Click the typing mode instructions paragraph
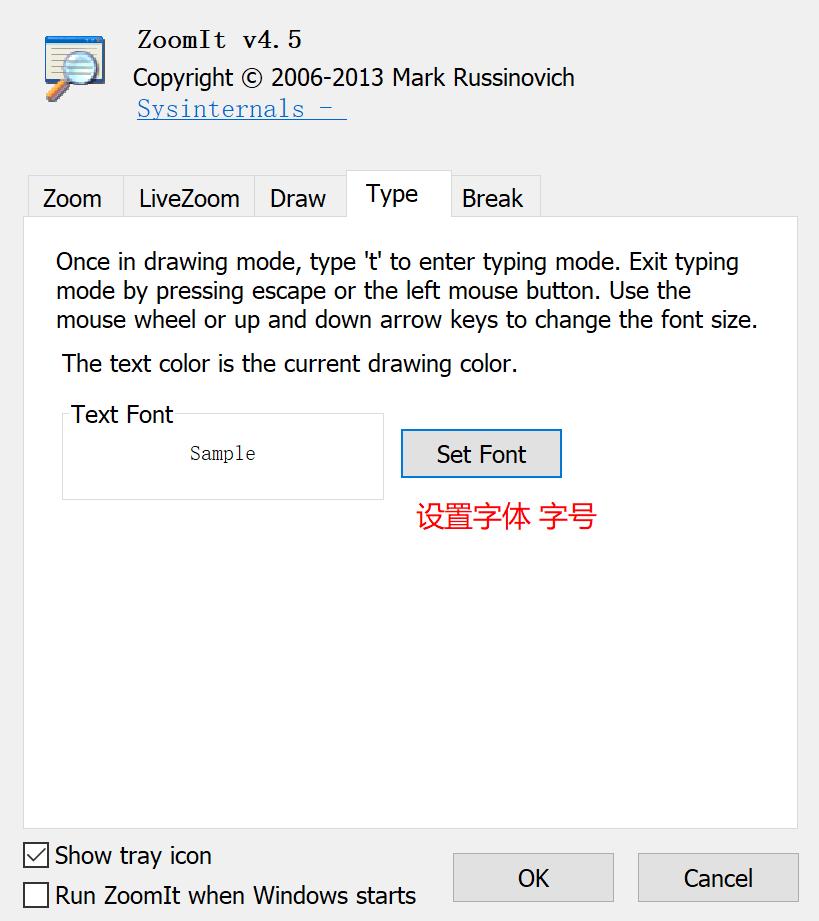Viewport: 819px width, 921px height. tap(406, 291)
